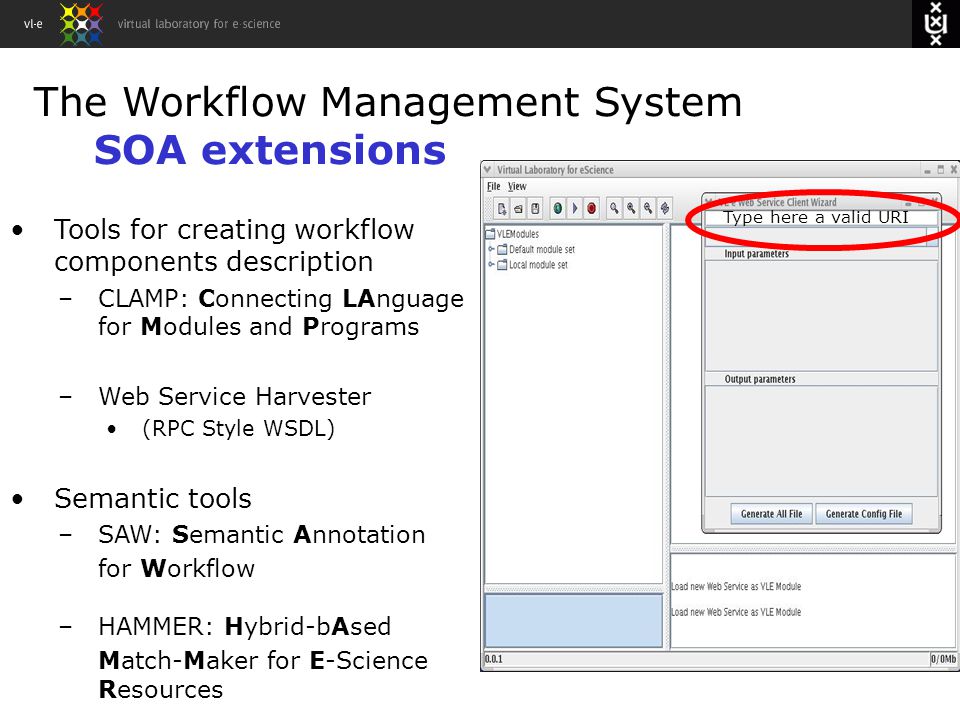Click the red stop workflow icon
960x720 pixels.
click(x=591, y=209)
